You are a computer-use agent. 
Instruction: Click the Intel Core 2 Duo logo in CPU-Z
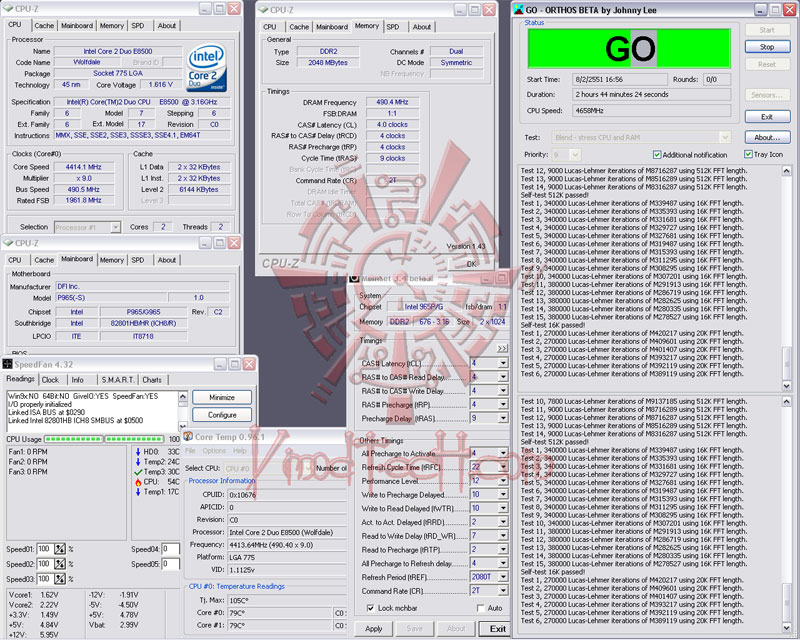click(206, 68)
